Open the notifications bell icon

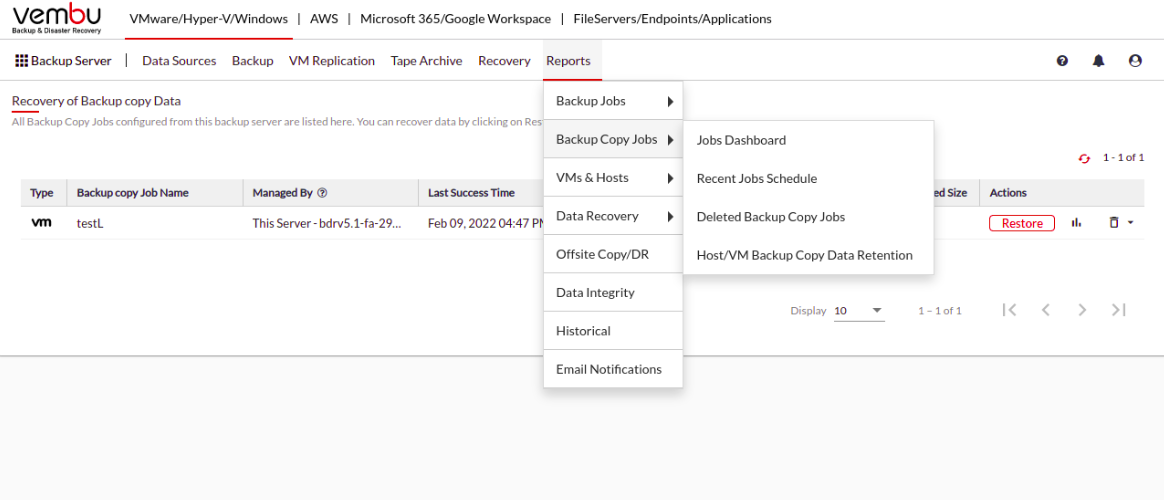[1099, 61]
